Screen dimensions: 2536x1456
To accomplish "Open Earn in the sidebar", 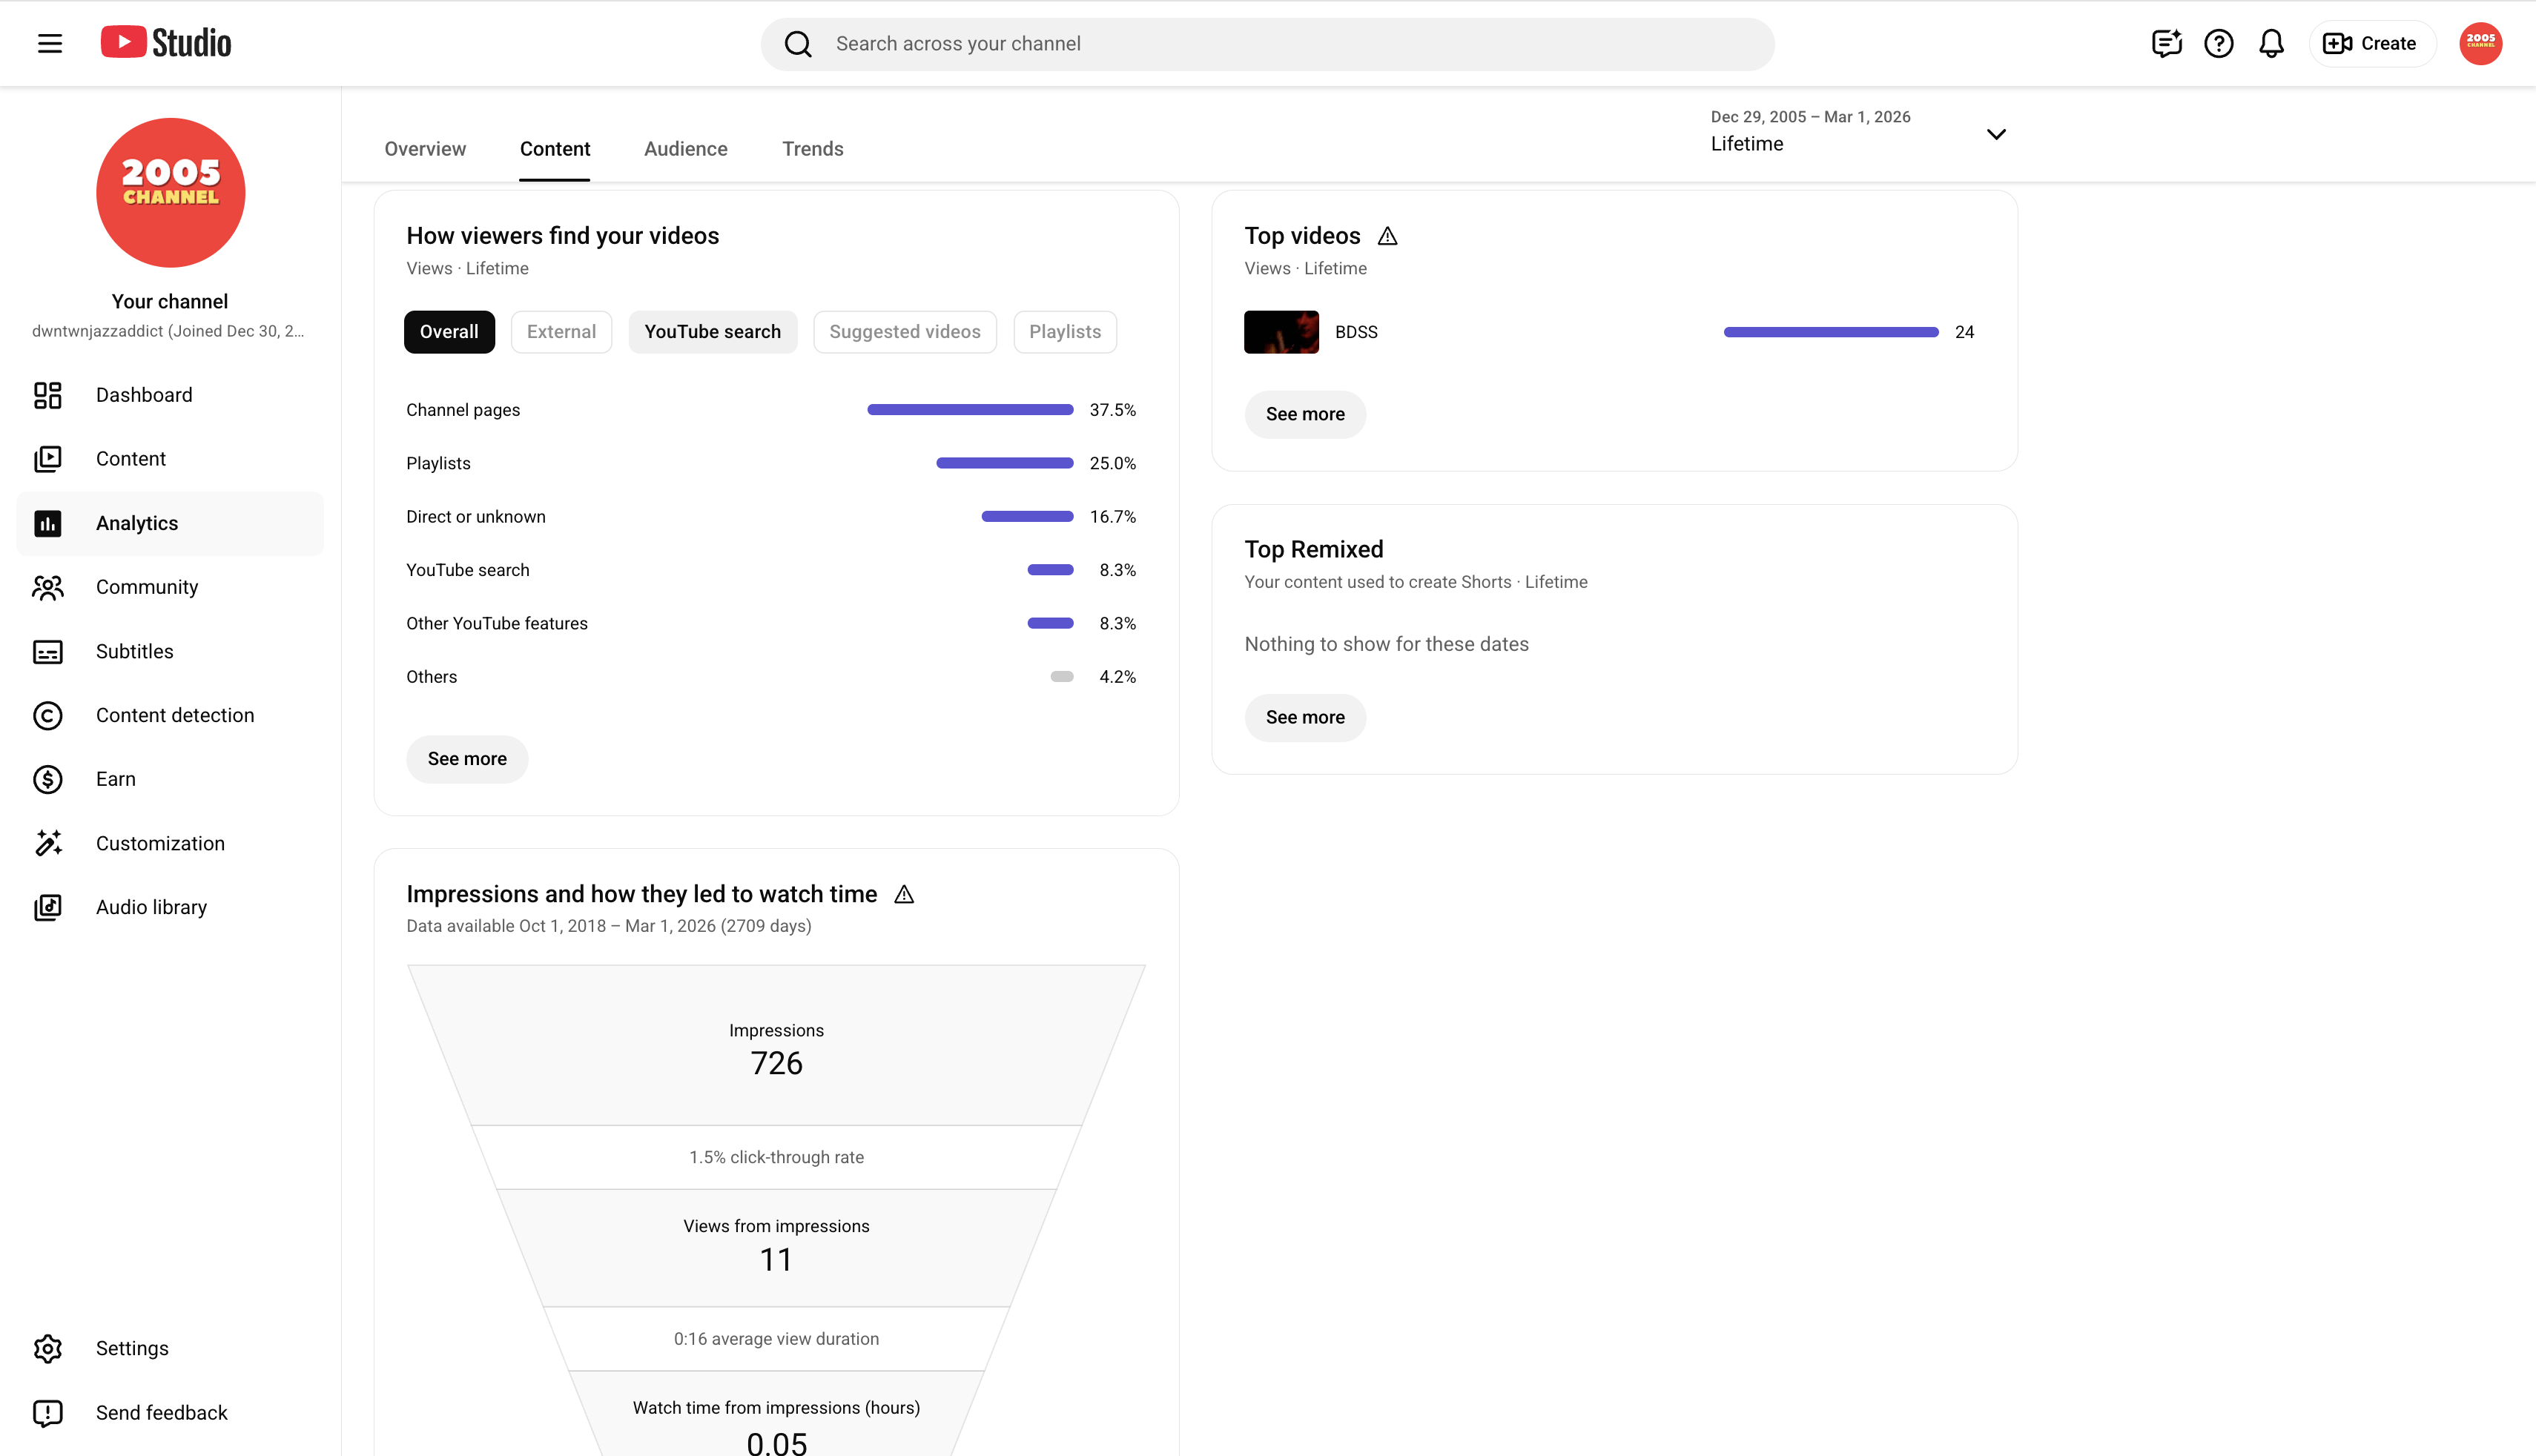I will point(170,779).
